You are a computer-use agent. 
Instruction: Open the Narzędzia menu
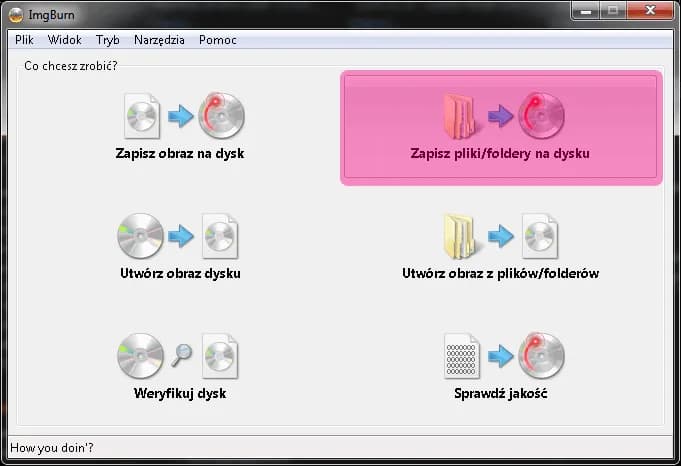(x=159, y=40)
